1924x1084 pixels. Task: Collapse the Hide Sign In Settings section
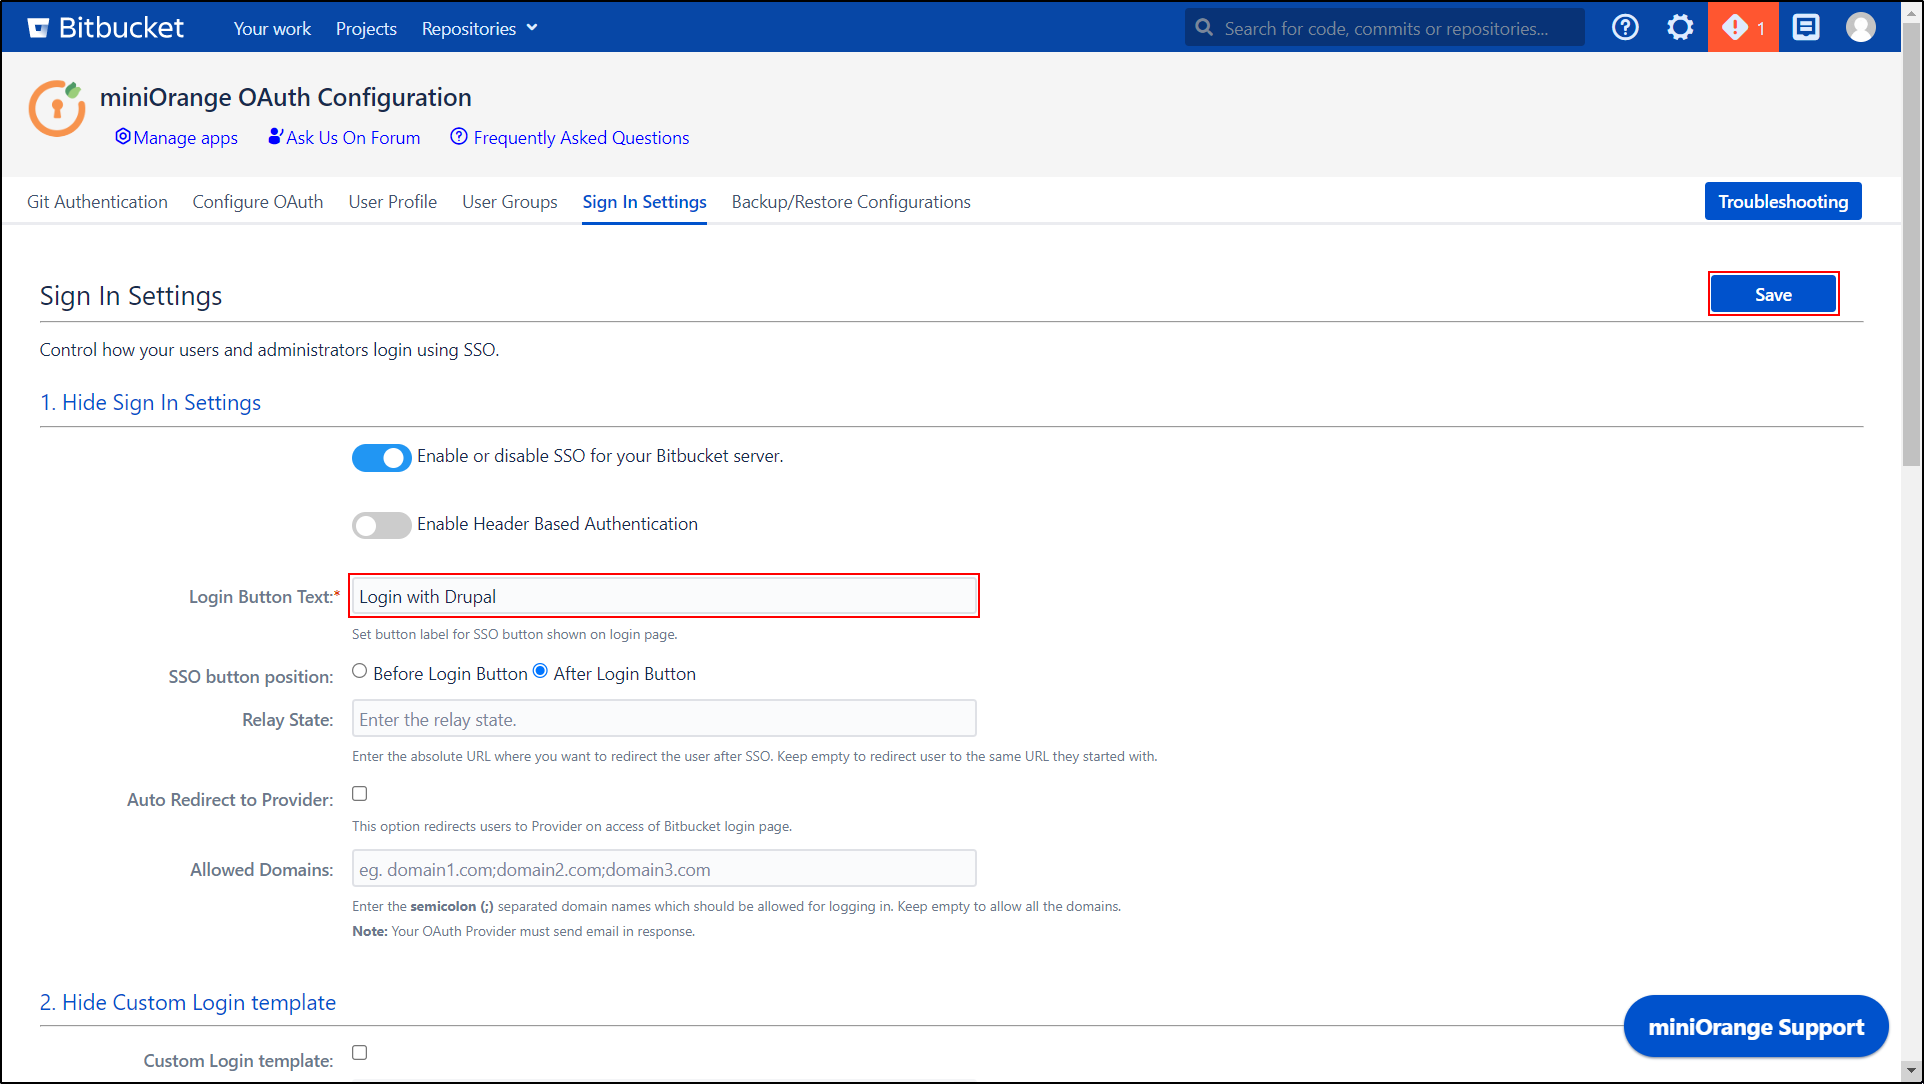pos(150,402)
